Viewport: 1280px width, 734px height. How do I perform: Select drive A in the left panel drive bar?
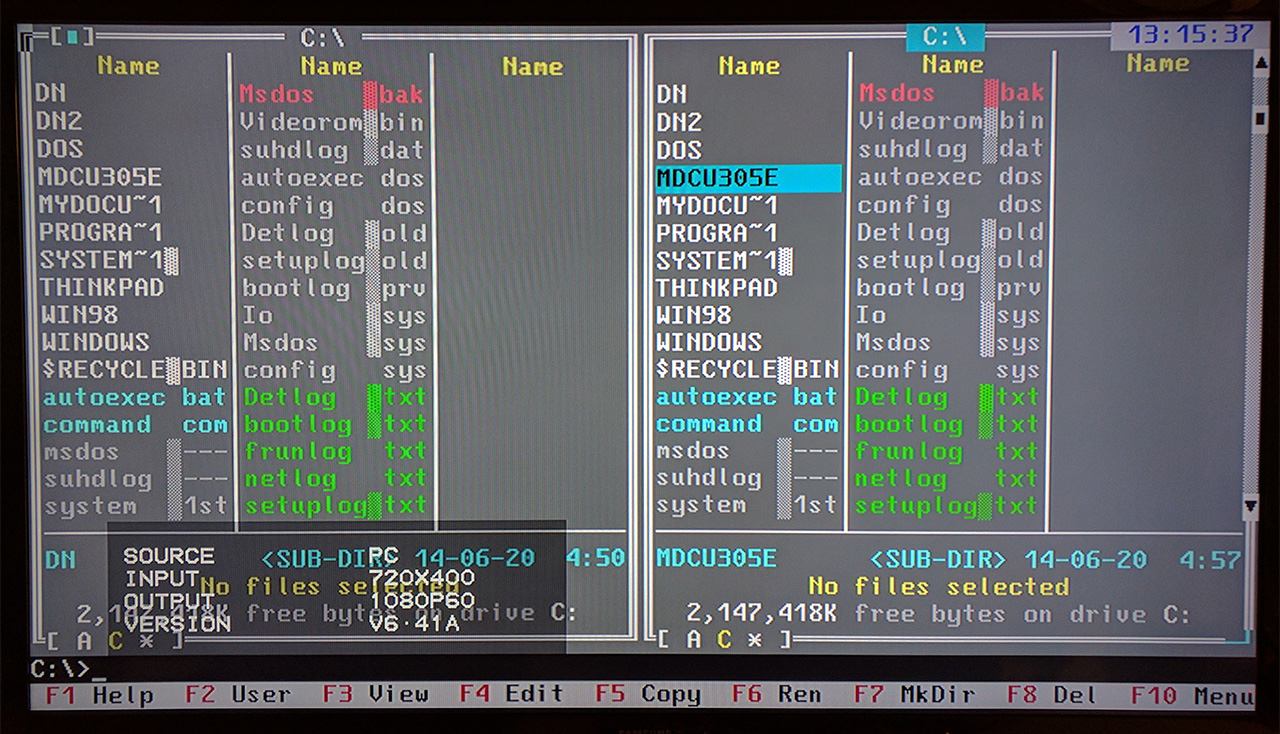pos(84,640)
